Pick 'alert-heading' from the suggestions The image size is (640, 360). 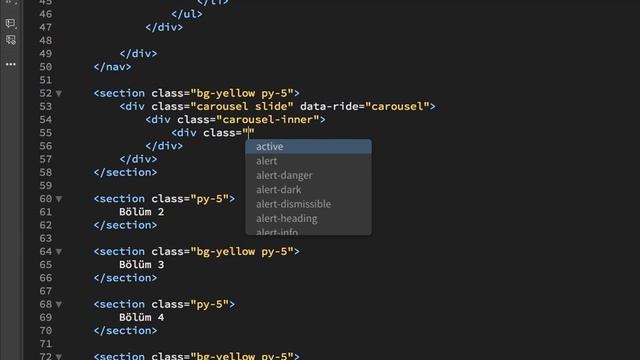click(309, 218)
